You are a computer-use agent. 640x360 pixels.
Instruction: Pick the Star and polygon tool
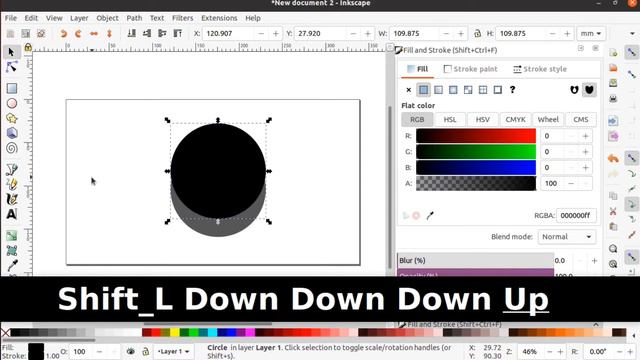click(x=11, y=118)
